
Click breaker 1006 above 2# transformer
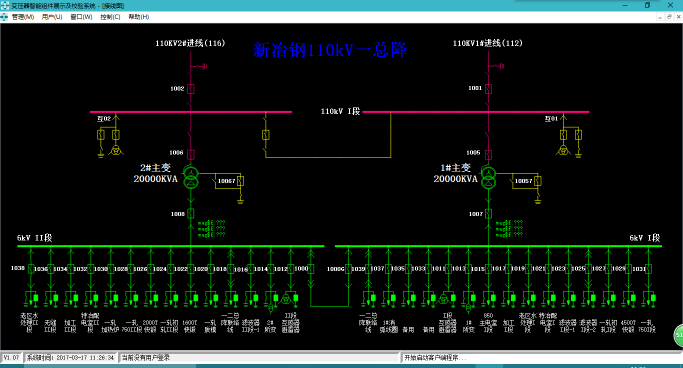[x=191, y=155]
